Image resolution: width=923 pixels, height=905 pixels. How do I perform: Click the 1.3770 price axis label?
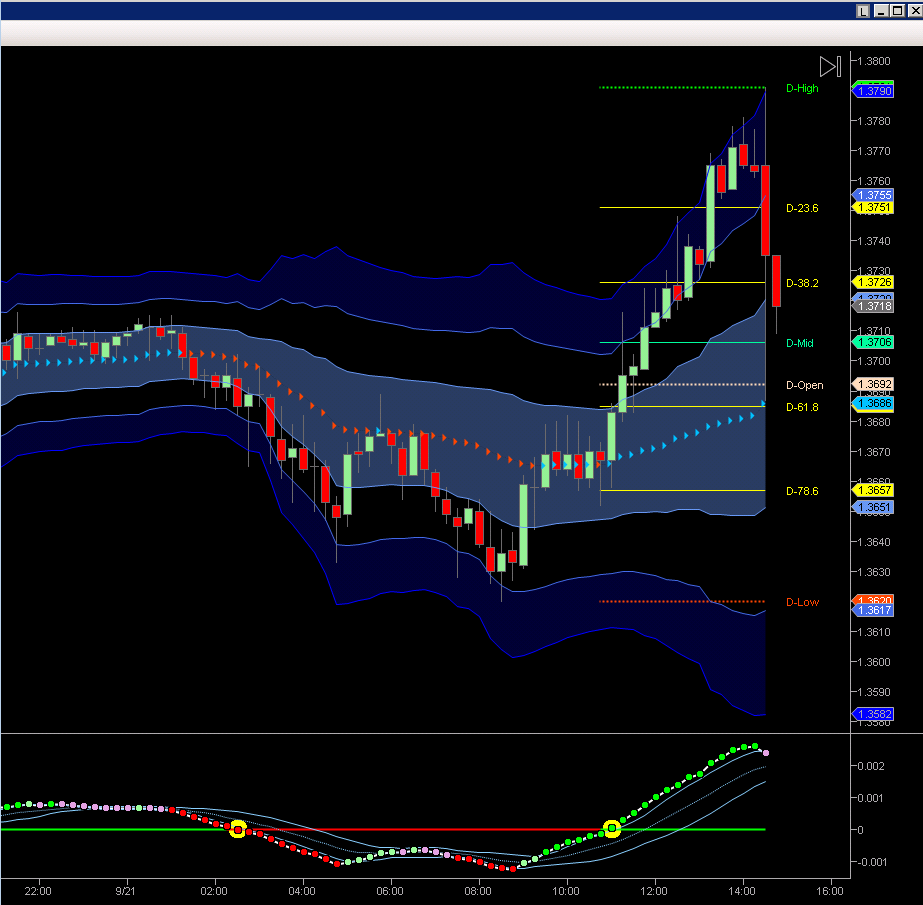pyautogui.click(x=874, y=151)
